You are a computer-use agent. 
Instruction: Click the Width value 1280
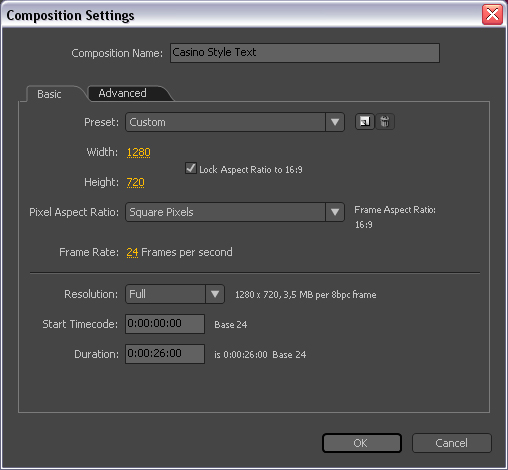click(139, 152)
